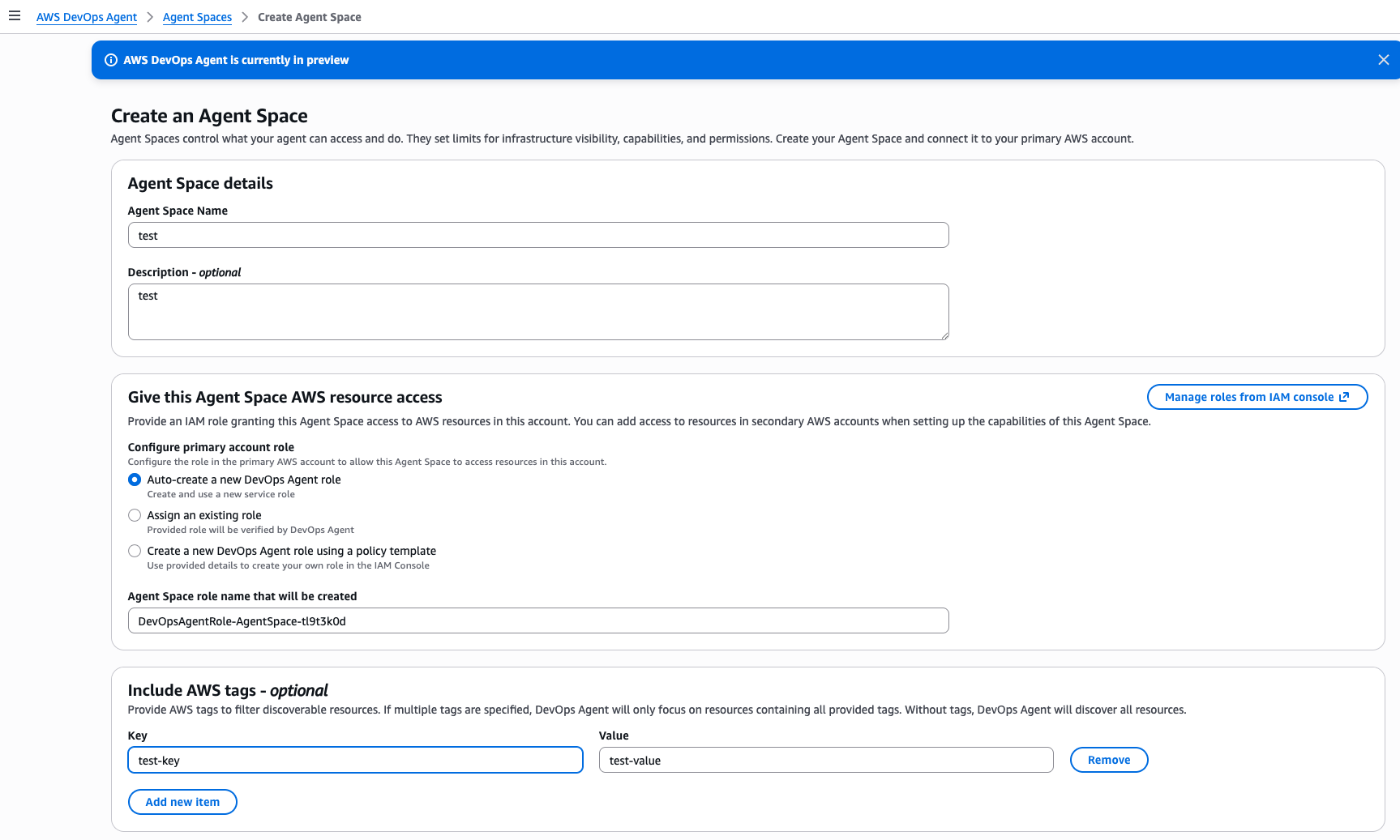Click the Agent Space details heading
Image resolution: width=1400 pixels, height=840 pixels.
pos(200,184)
